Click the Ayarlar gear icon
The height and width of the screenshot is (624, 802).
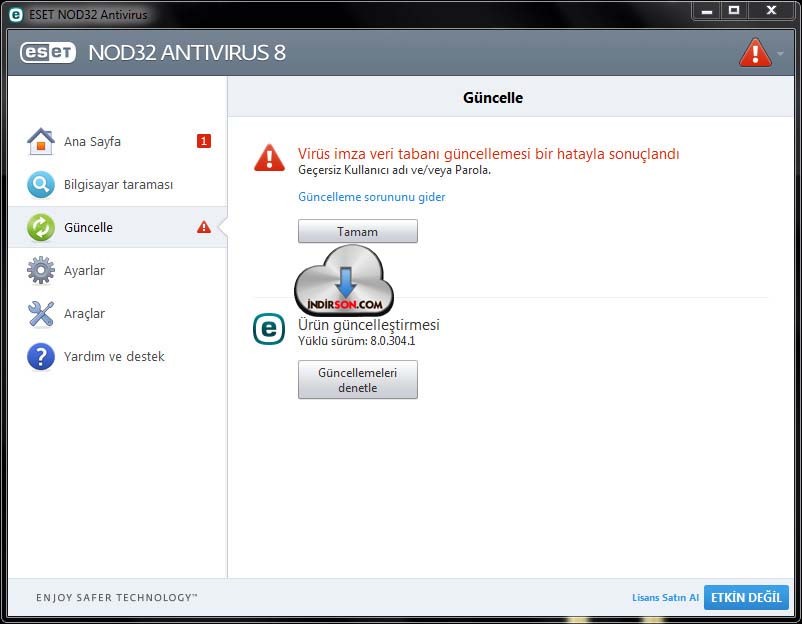(x=41, y=270)
